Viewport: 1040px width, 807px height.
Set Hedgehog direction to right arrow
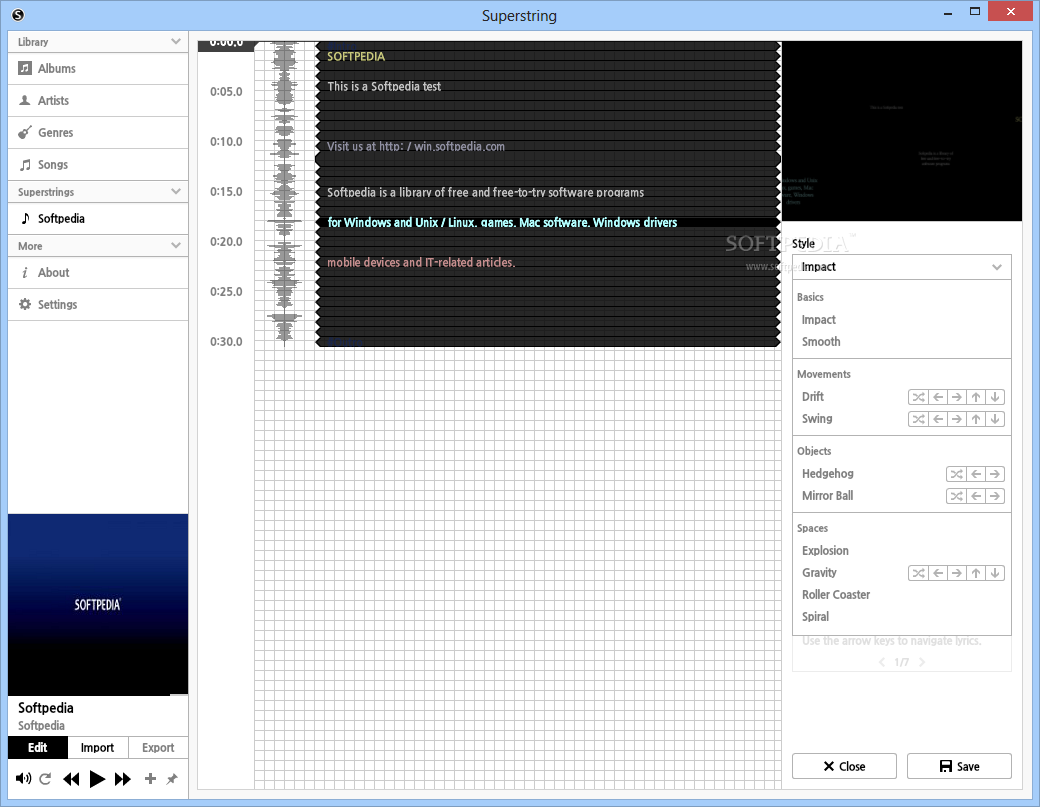tap(995, 474)
